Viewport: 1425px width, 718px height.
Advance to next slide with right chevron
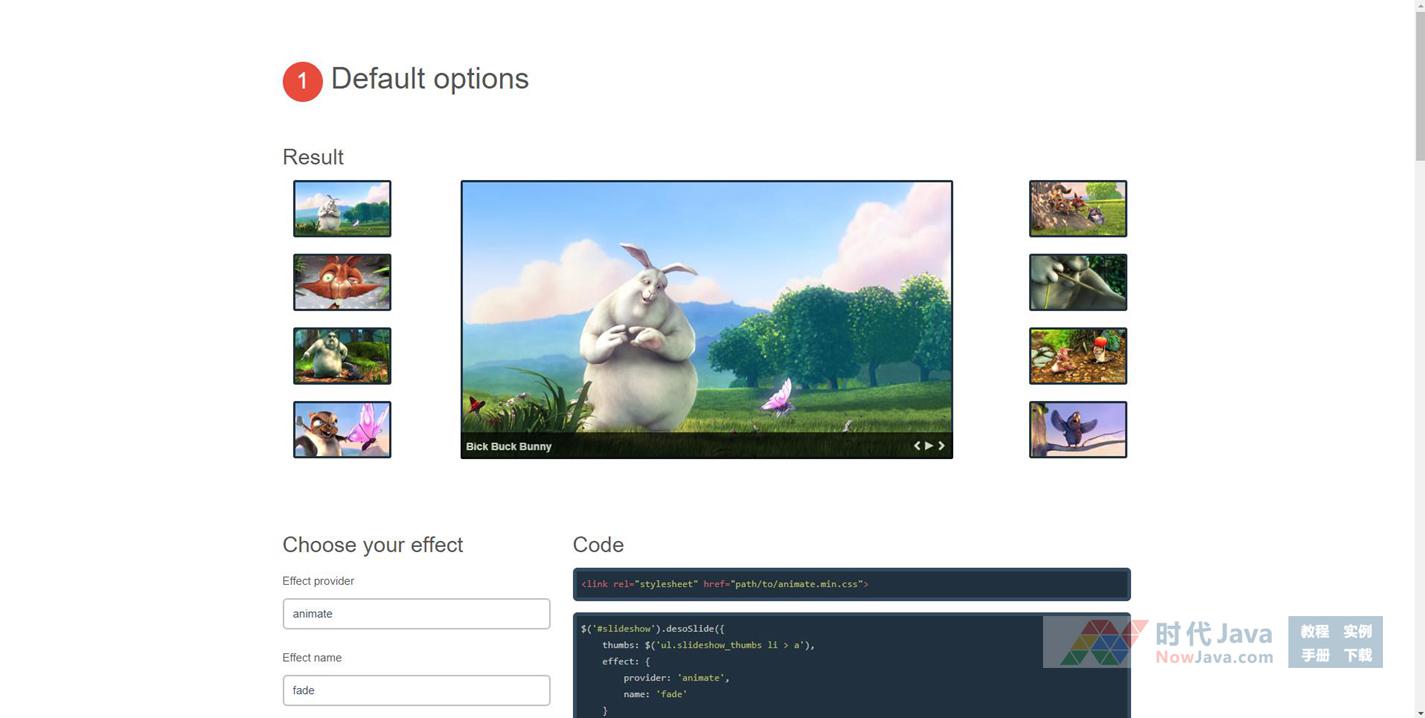(x=941, y=446)
